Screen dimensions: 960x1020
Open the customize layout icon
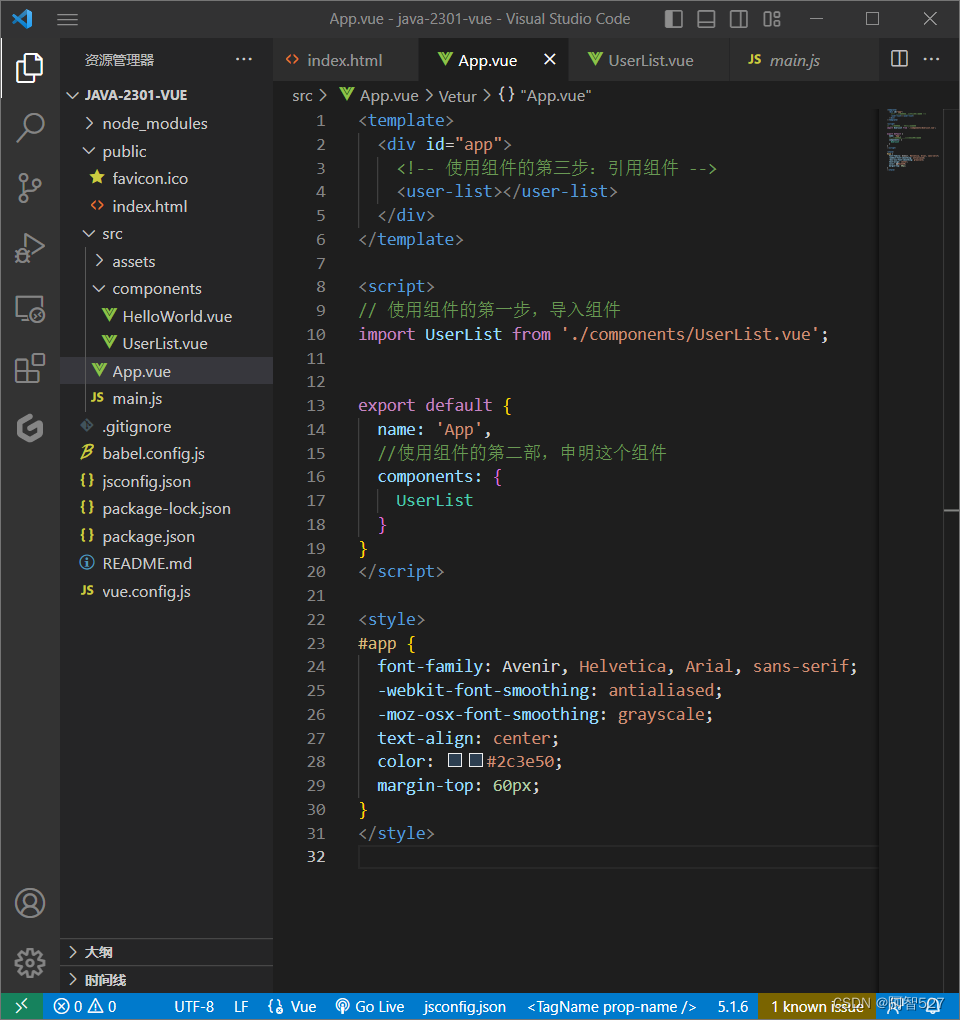[771, 19]
